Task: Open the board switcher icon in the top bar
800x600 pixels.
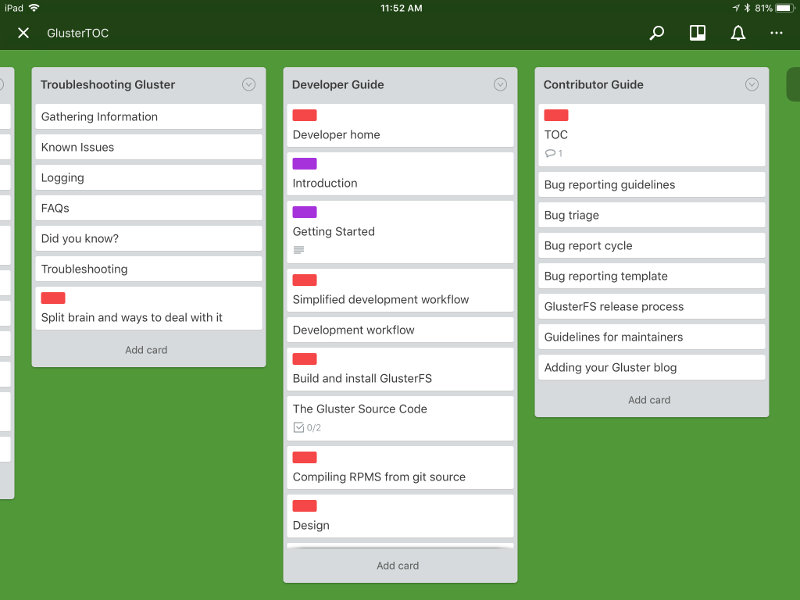Action: [x=697, y=33]
